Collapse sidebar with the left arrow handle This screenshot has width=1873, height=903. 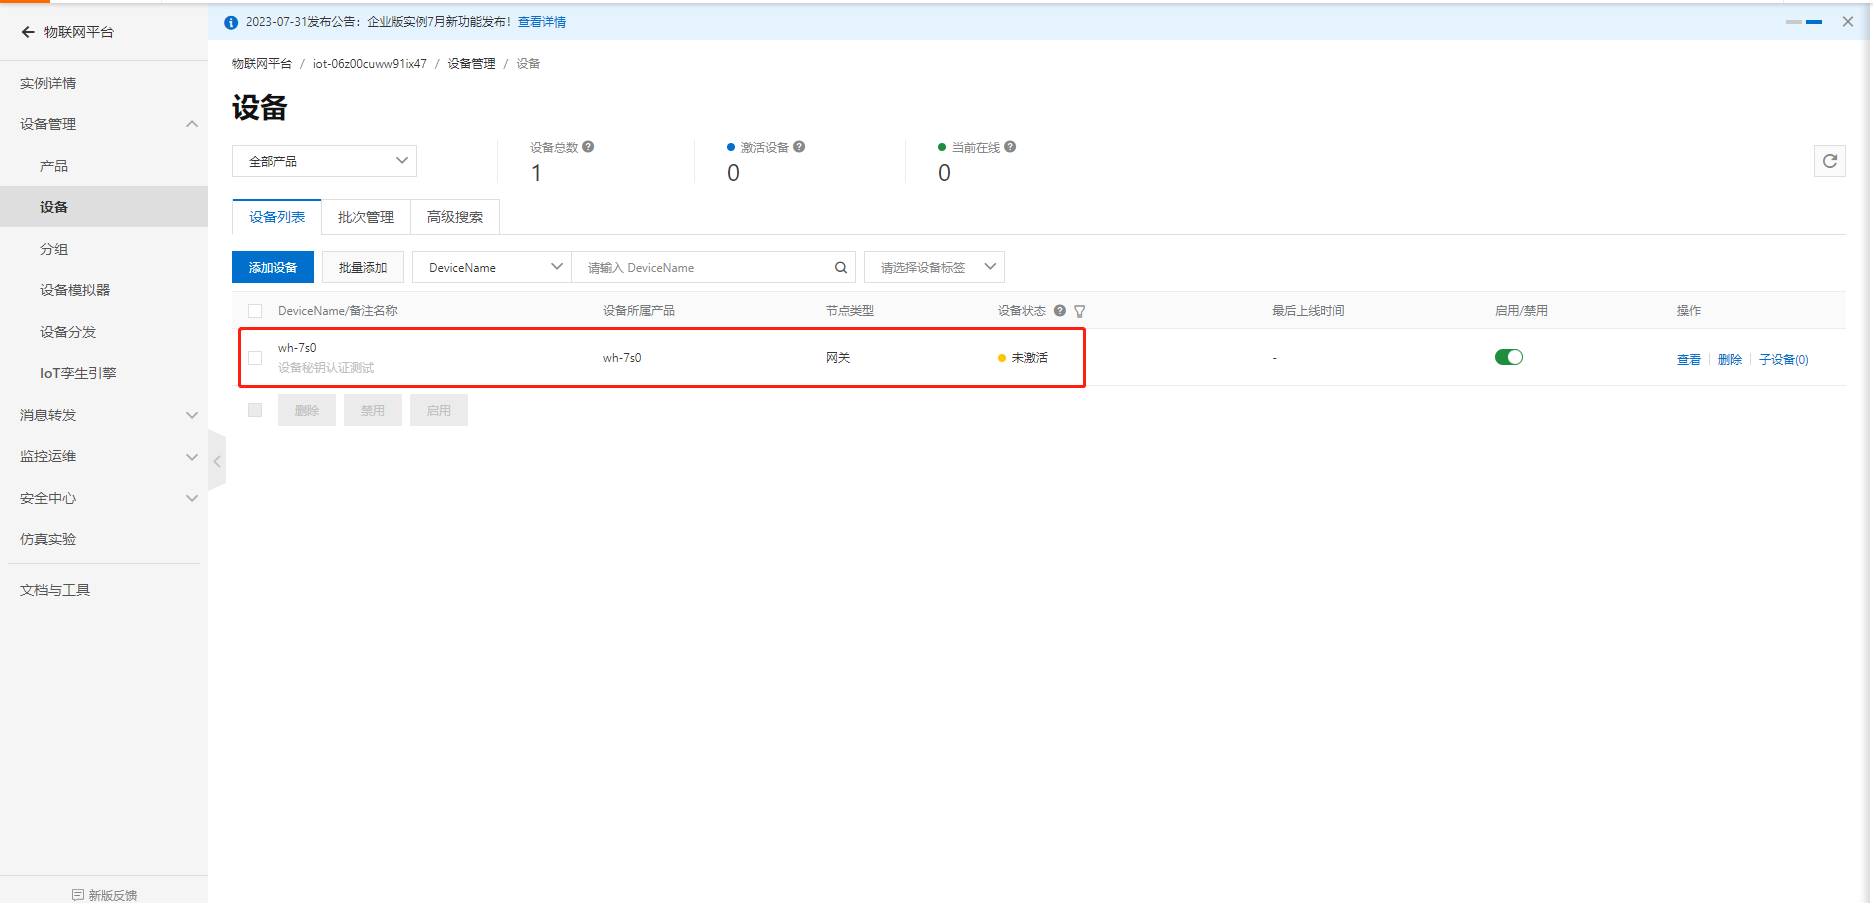click(x=217, y=461)
